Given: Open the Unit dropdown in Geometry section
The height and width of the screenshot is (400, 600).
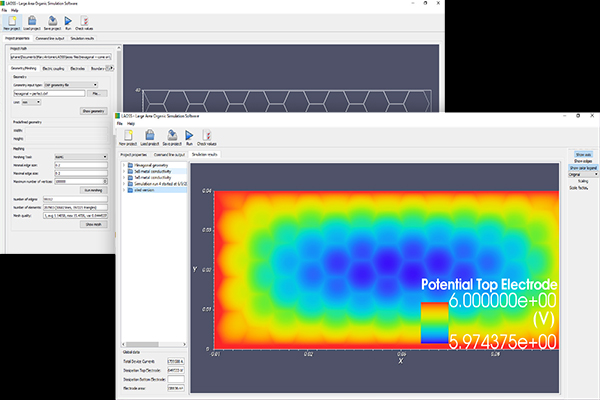Looking at the screenshot, I should click(31, 102).
